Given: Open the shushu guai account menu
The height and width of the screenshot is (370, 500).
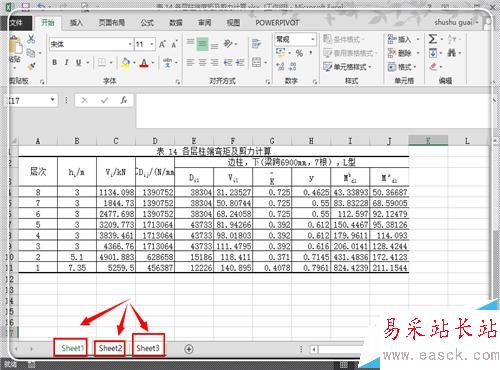Looking at the screenshot, I should pyautogui.click(x=456, y=22).
